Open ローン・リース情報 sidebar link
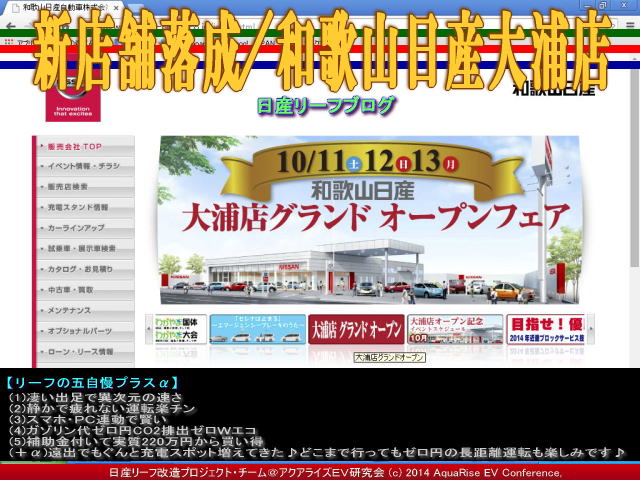Viewport: 640px width, 480px height. click(85, 352)
